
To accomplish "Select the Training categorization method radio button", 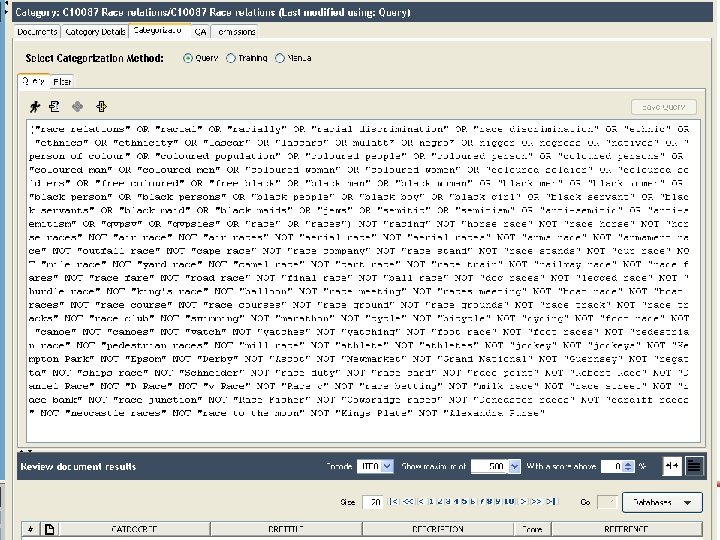I will coord(231,58).
